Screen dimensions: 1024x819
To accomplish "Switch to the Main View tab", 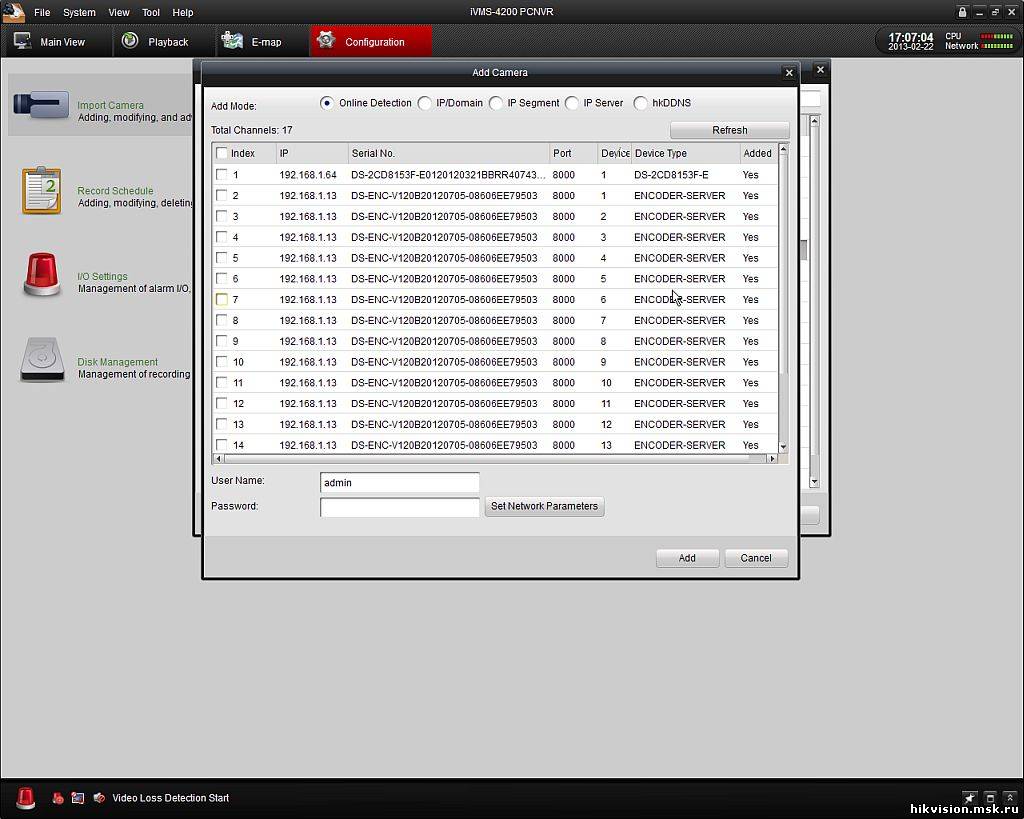I will point(57,41).
